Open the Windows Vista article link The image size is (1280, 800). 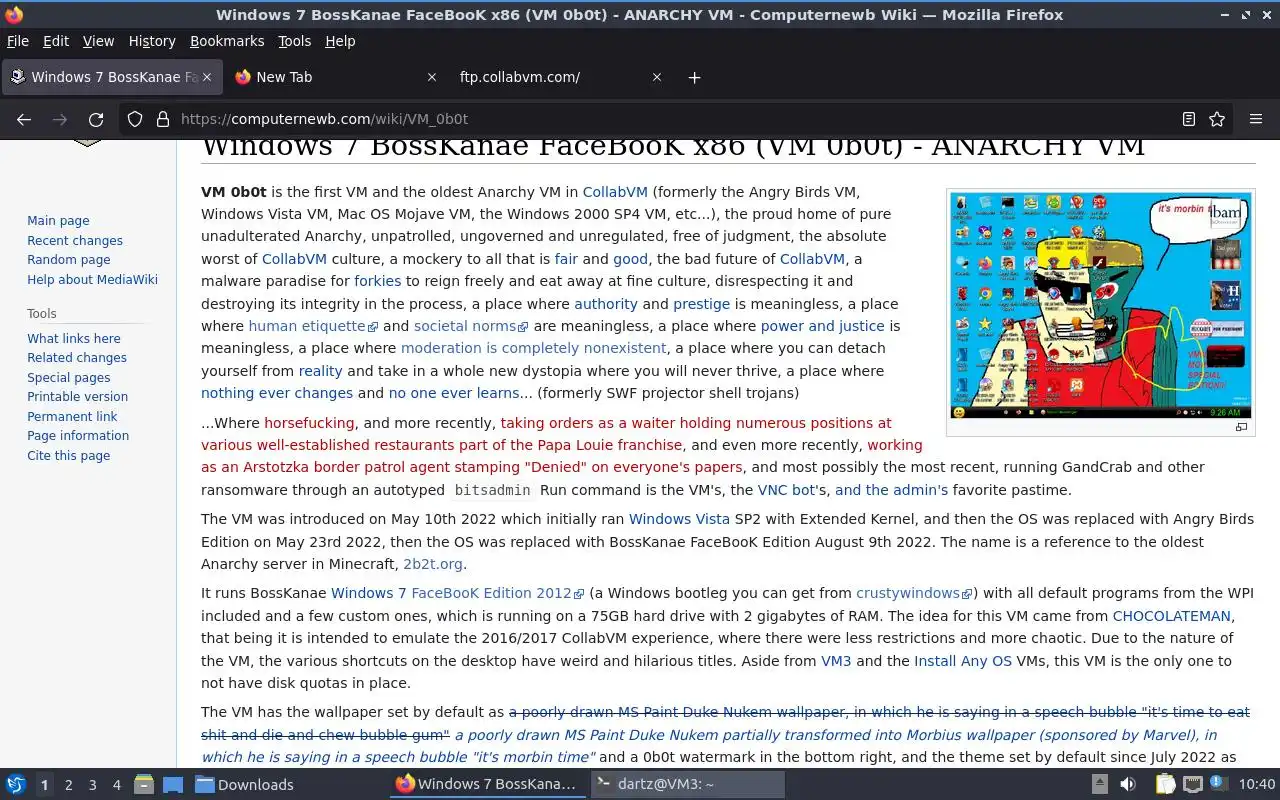coord(679,519)
